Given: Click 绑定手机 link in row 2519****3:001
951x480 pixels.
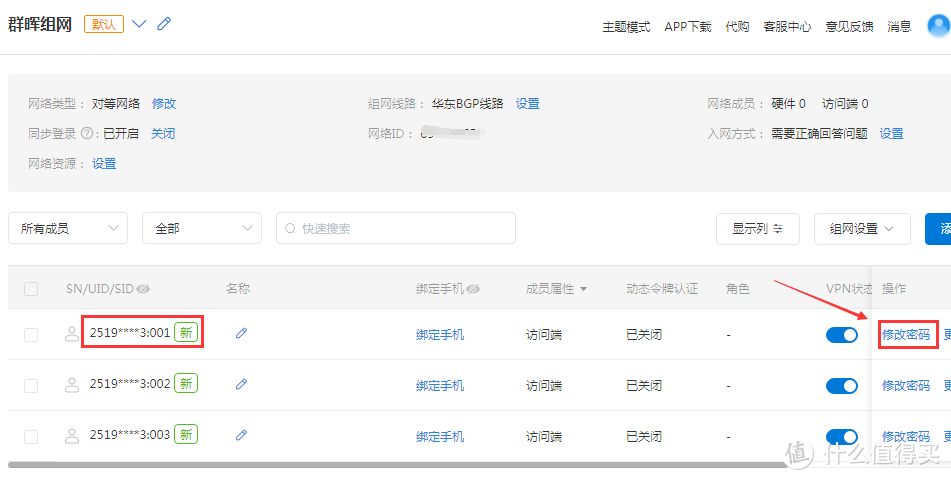Looking at the screenshot, I should pos(440,335).
